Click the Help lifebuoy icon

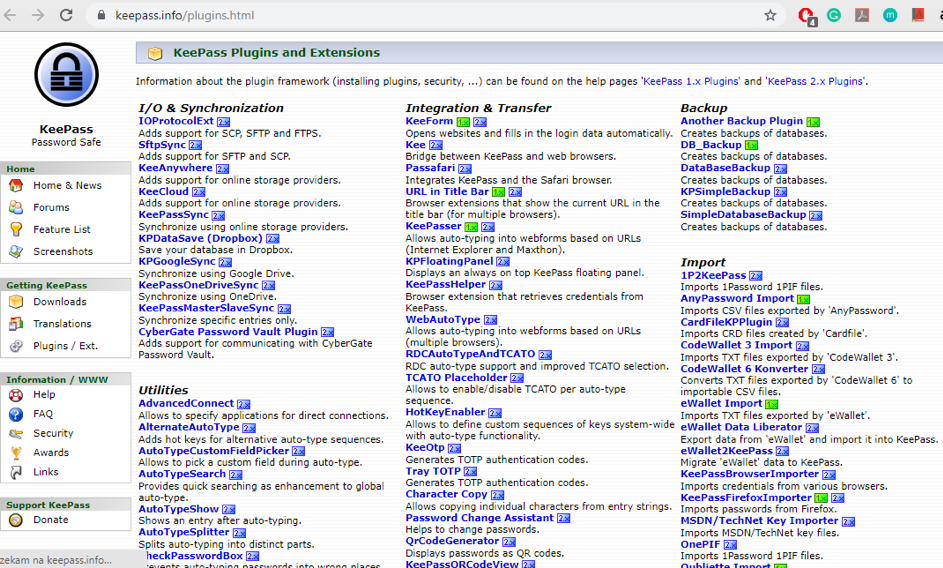pos(16,395)
